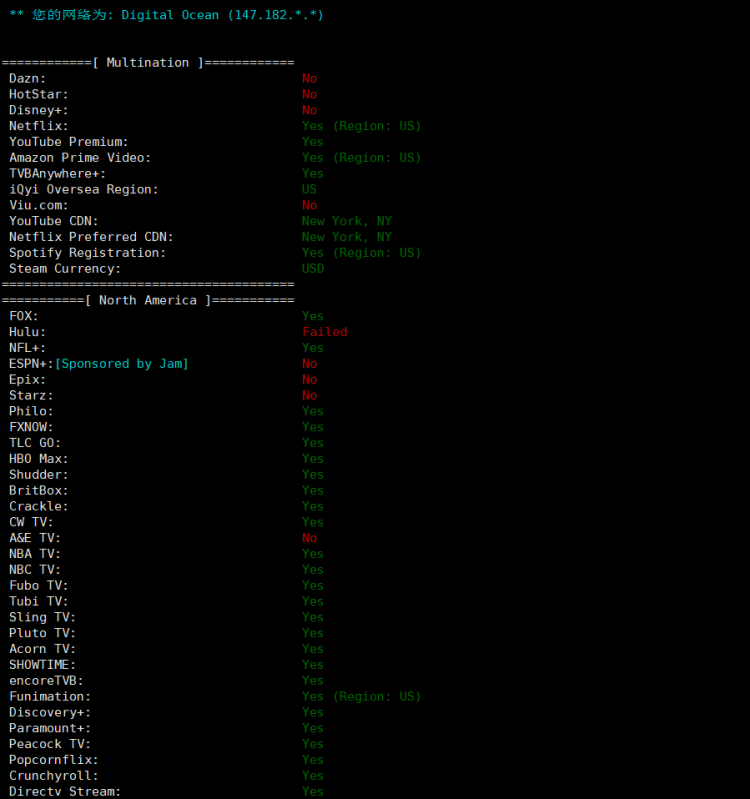Click Netflix result Yes (Region: US)
The width and height of the screenshot is (750, 799).
pos(361,126)
